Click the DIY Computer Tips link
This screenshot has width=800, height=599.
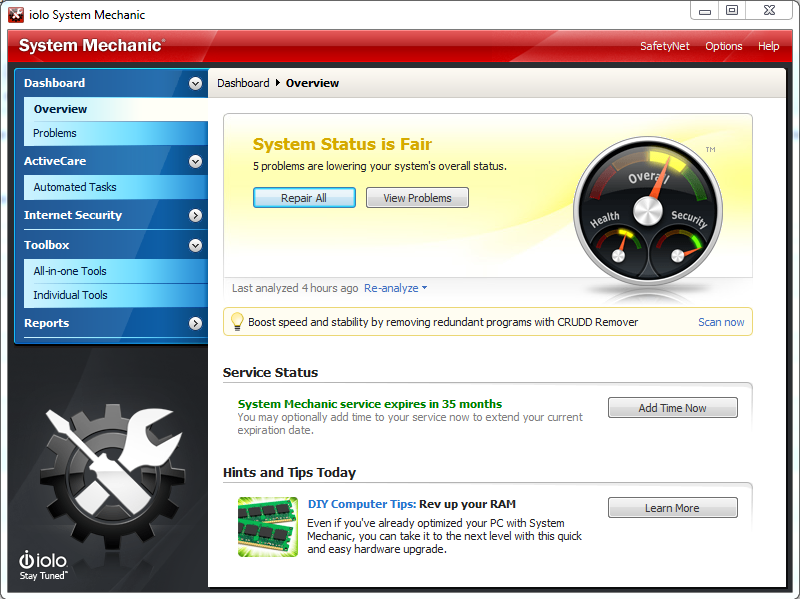362,504
